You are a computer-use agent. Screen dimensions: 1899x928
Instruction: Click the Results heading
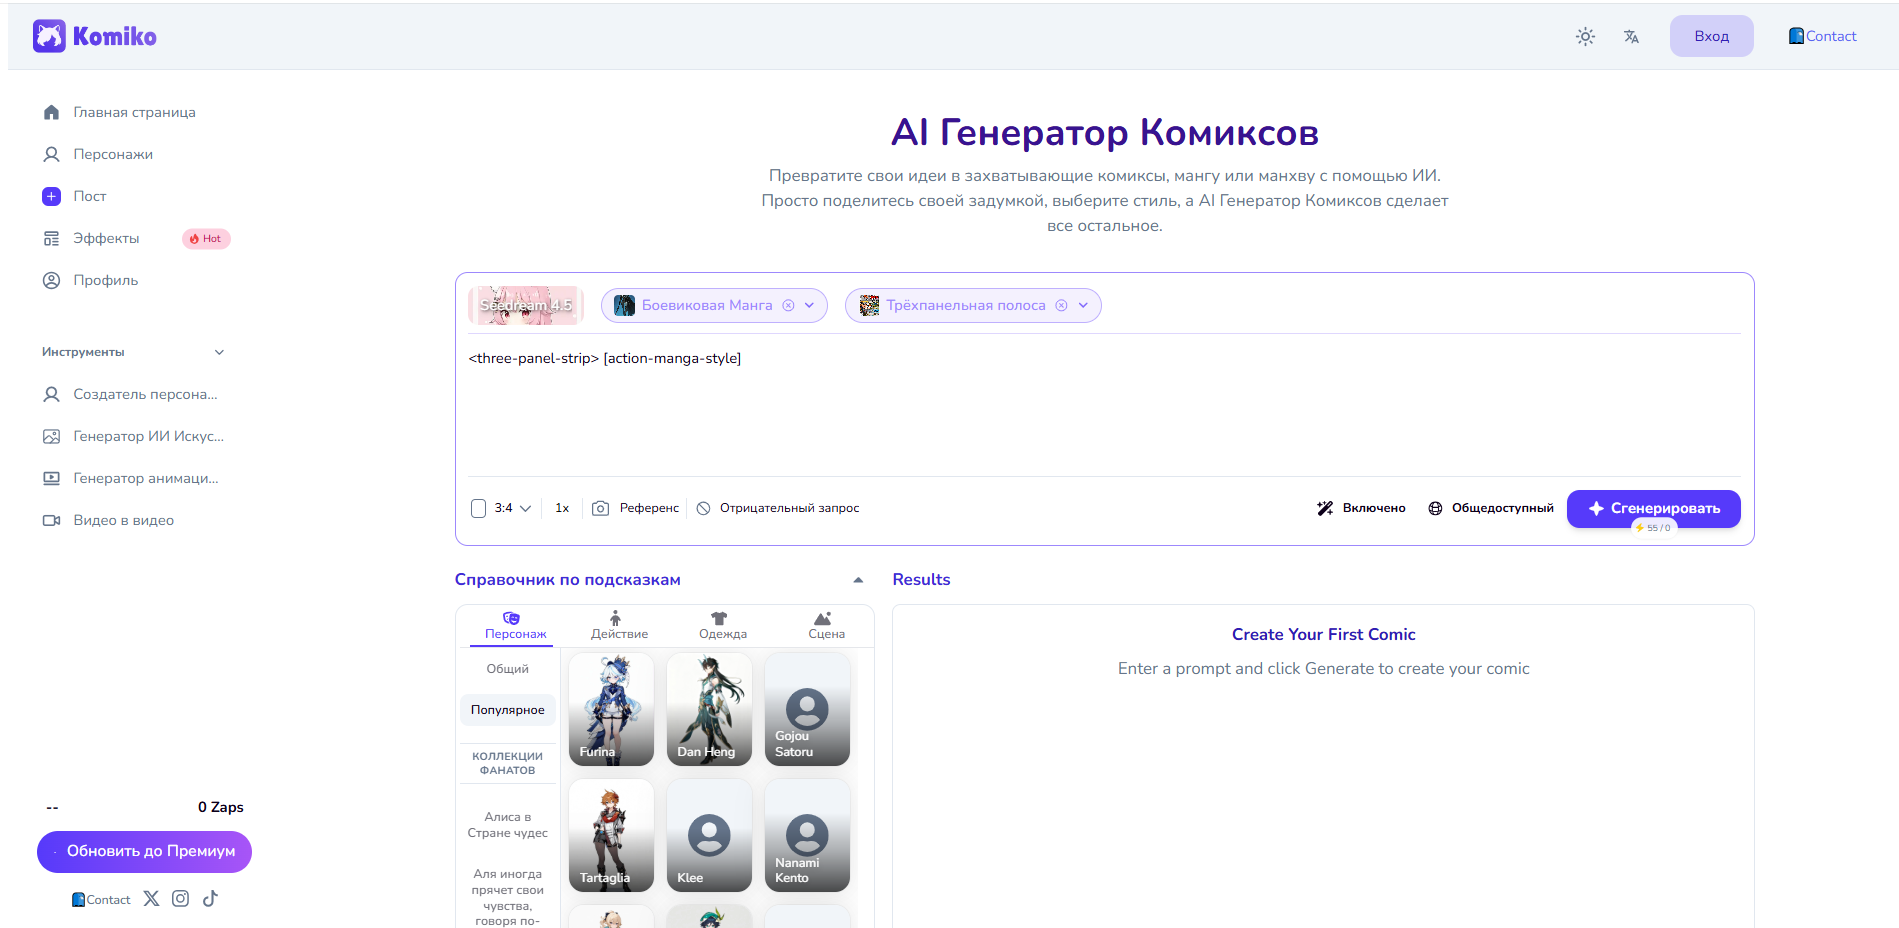921,580
